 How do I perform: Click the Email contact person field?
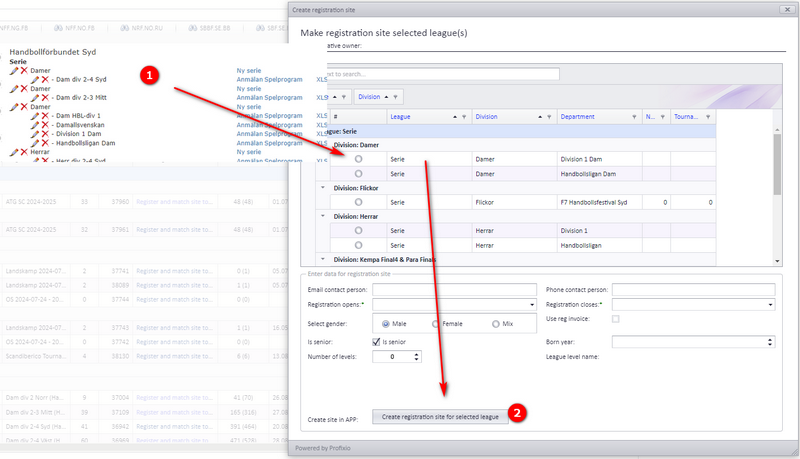(454, 290)
